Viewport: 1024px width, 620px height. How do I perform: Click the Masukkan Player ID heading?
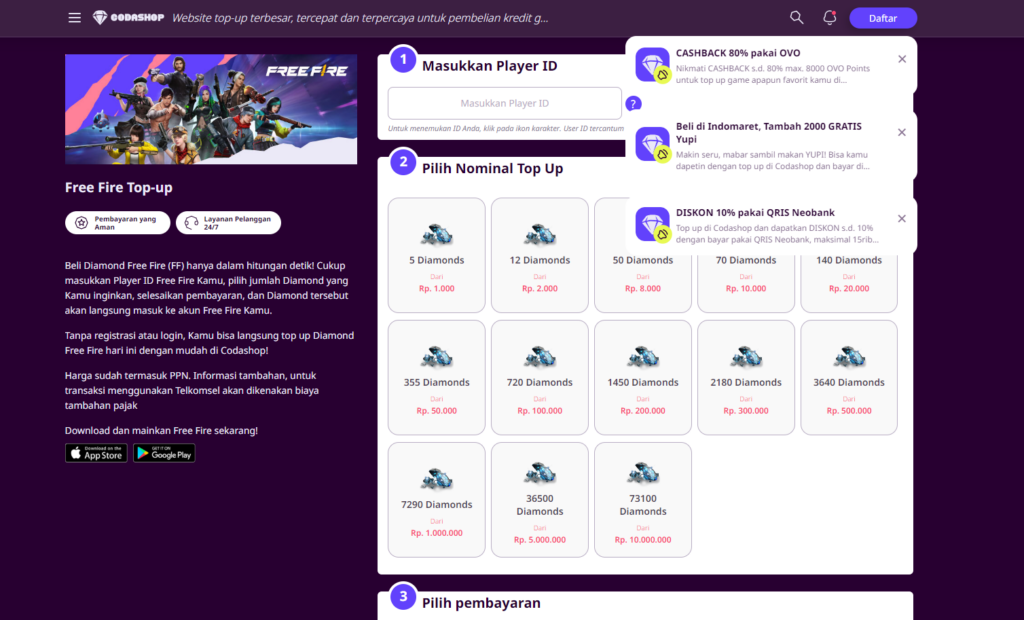[490, 66]
